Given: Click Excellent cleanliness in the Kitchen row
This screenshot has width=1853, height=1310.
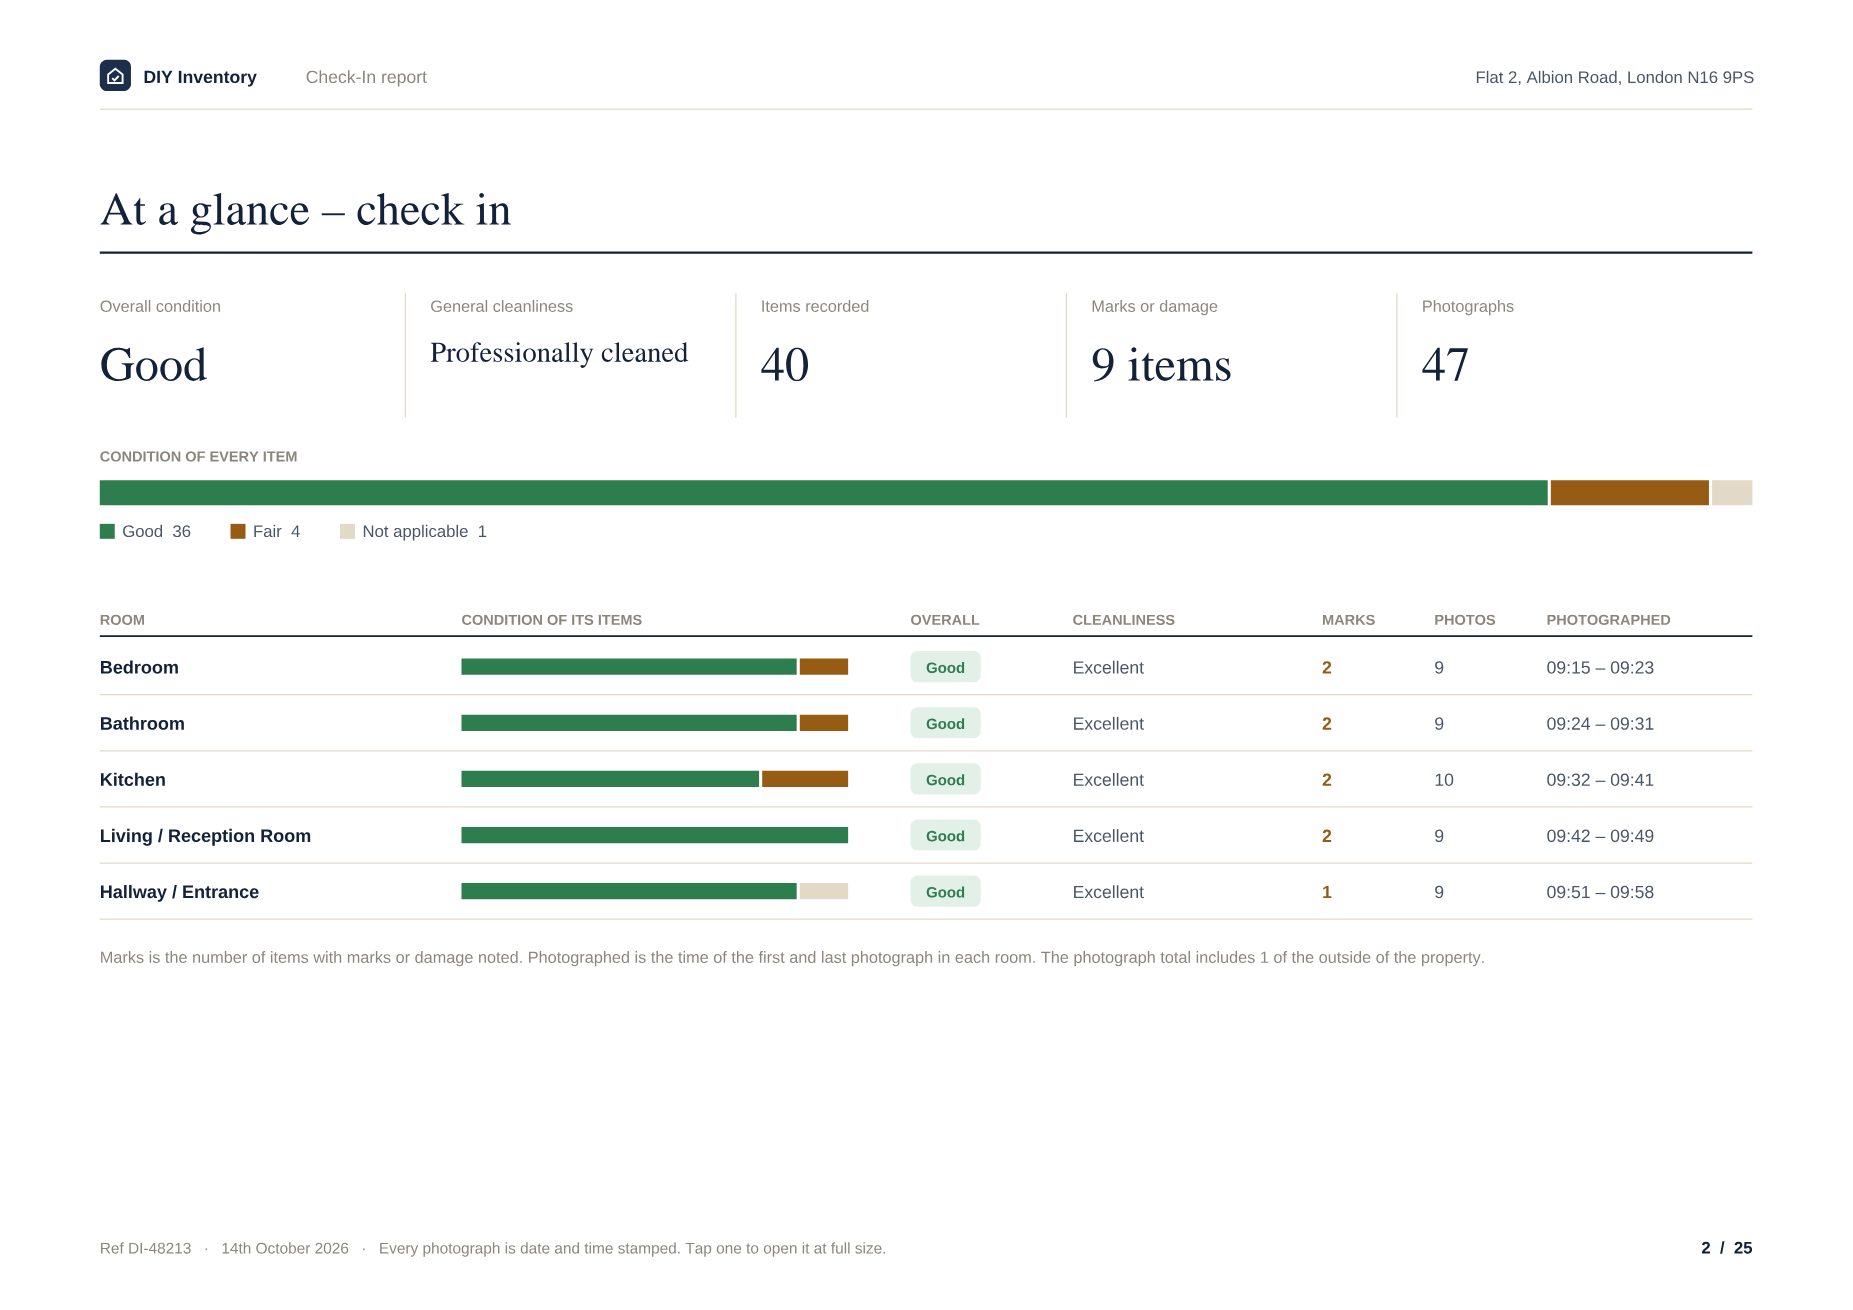Looking at the screenshot, I should pos(1108,779).
